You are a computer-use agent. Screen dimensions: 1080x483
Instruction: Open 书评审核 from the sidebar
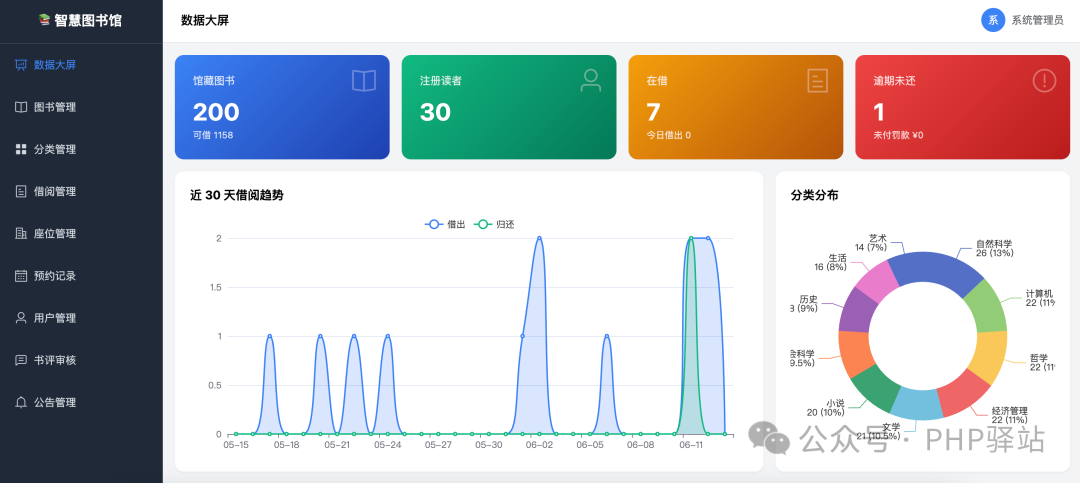pos(81,360)
